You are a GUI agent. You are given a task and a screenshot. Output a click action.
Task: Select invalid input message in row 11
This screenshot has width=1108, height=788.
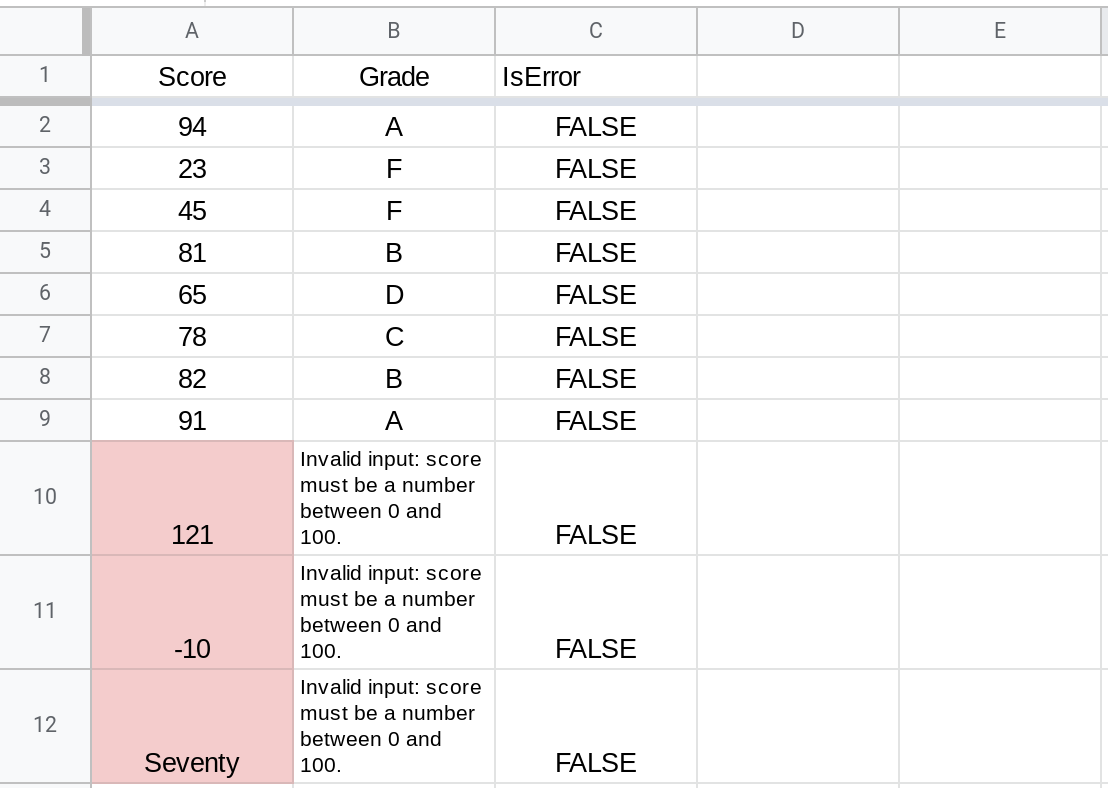pyautogui.click(x=394, y=612)
